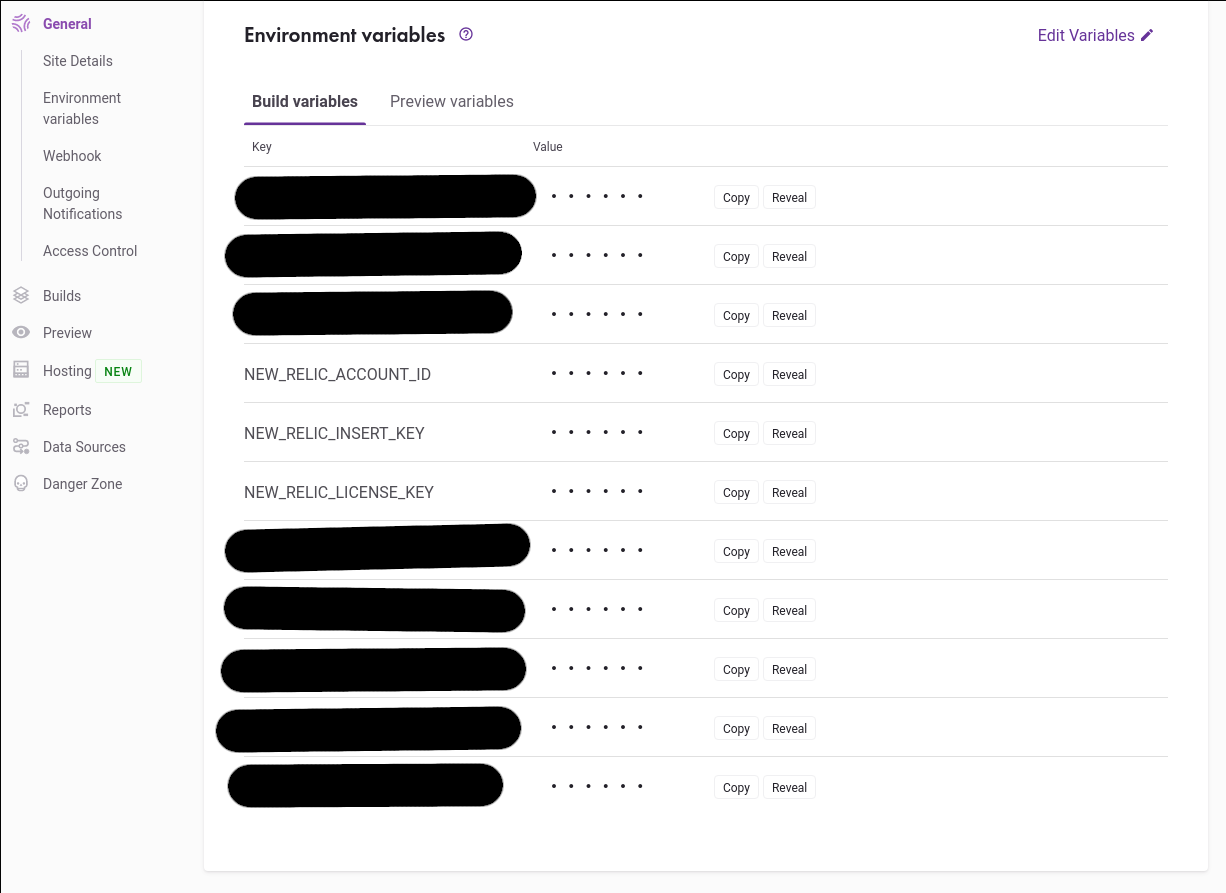Open the Environment variables help icon
The height and width of the screenshot is (893, 1226).
click(466, 34)
